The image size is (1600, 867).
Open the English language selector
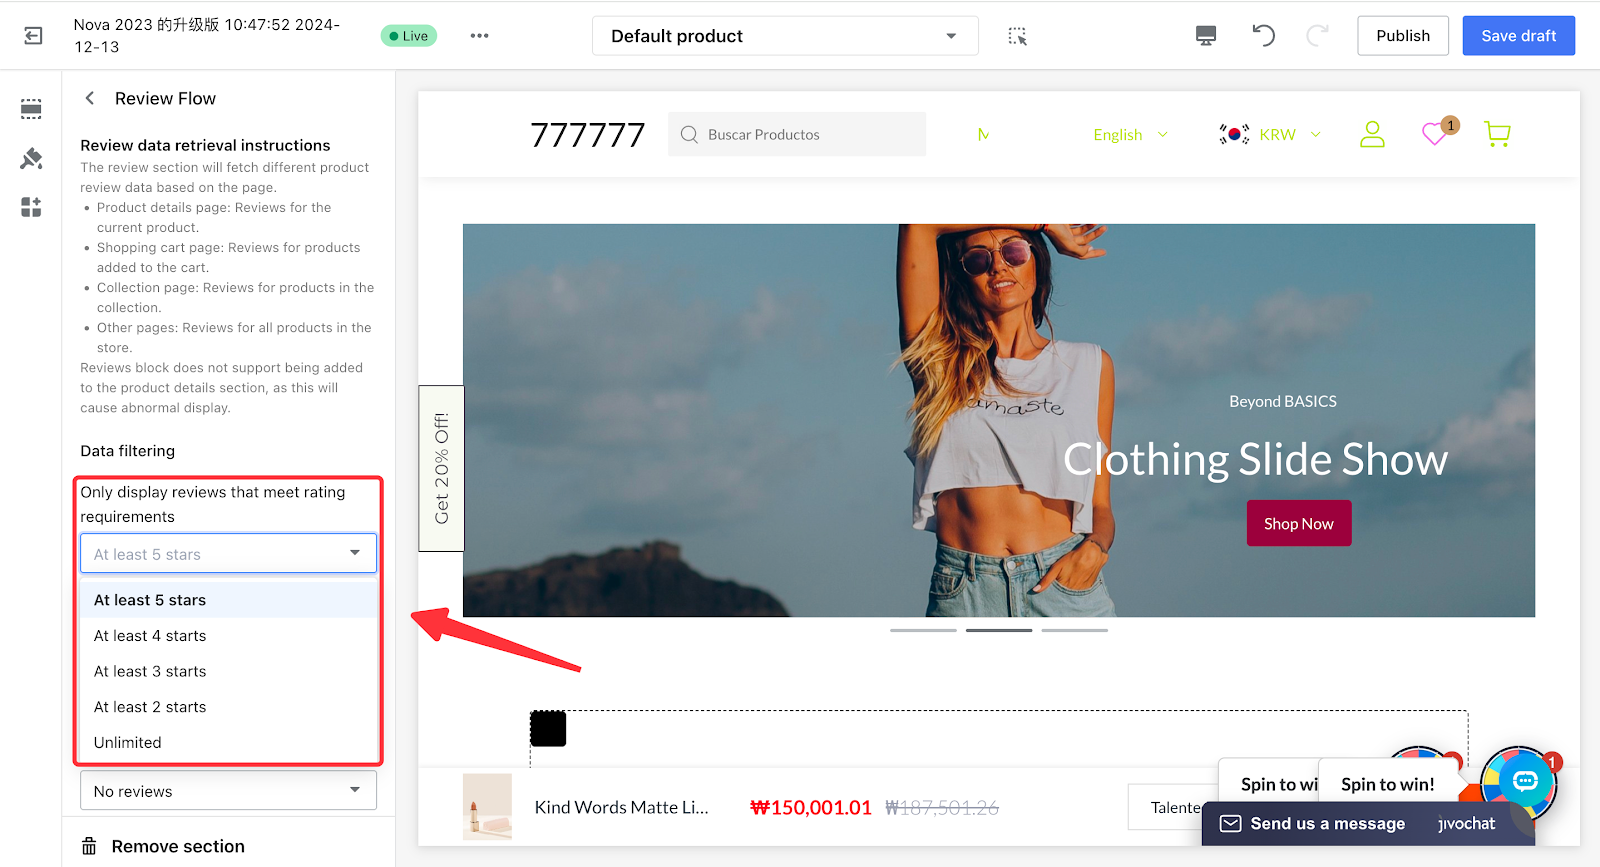coord(1130,135)
